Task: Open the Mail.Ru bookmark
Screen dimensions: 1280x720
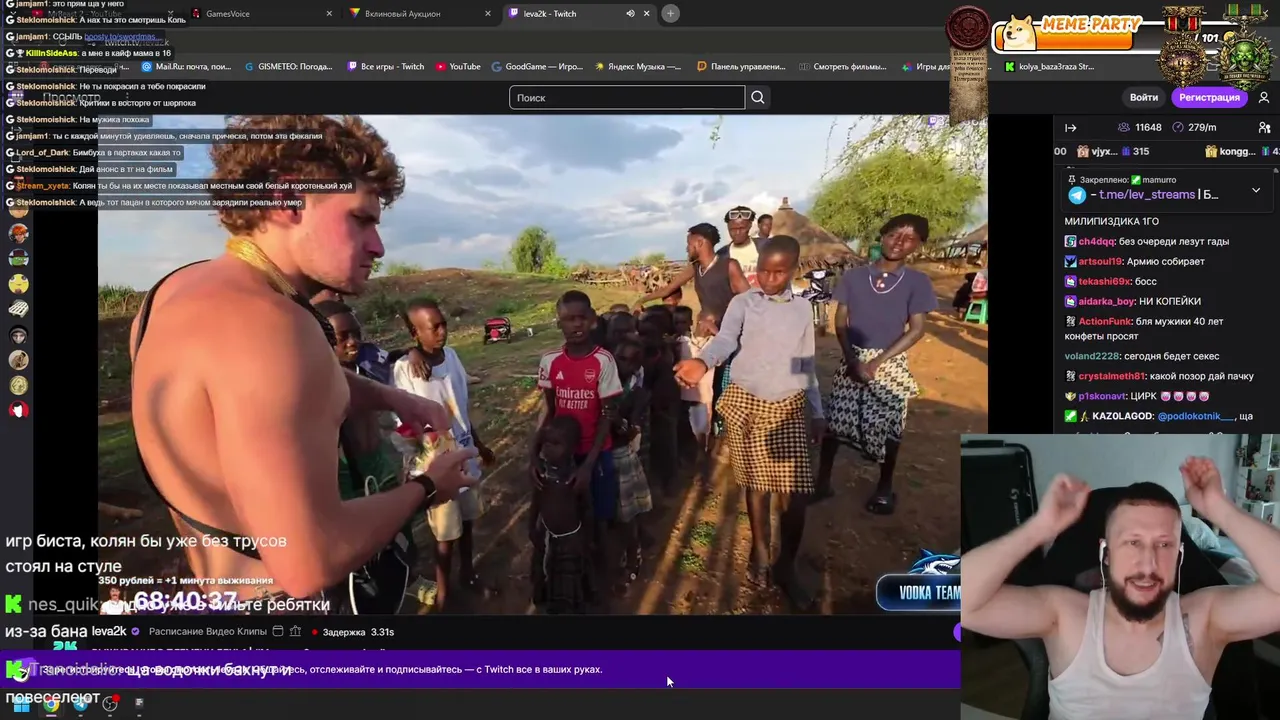Action: point(186,67)
